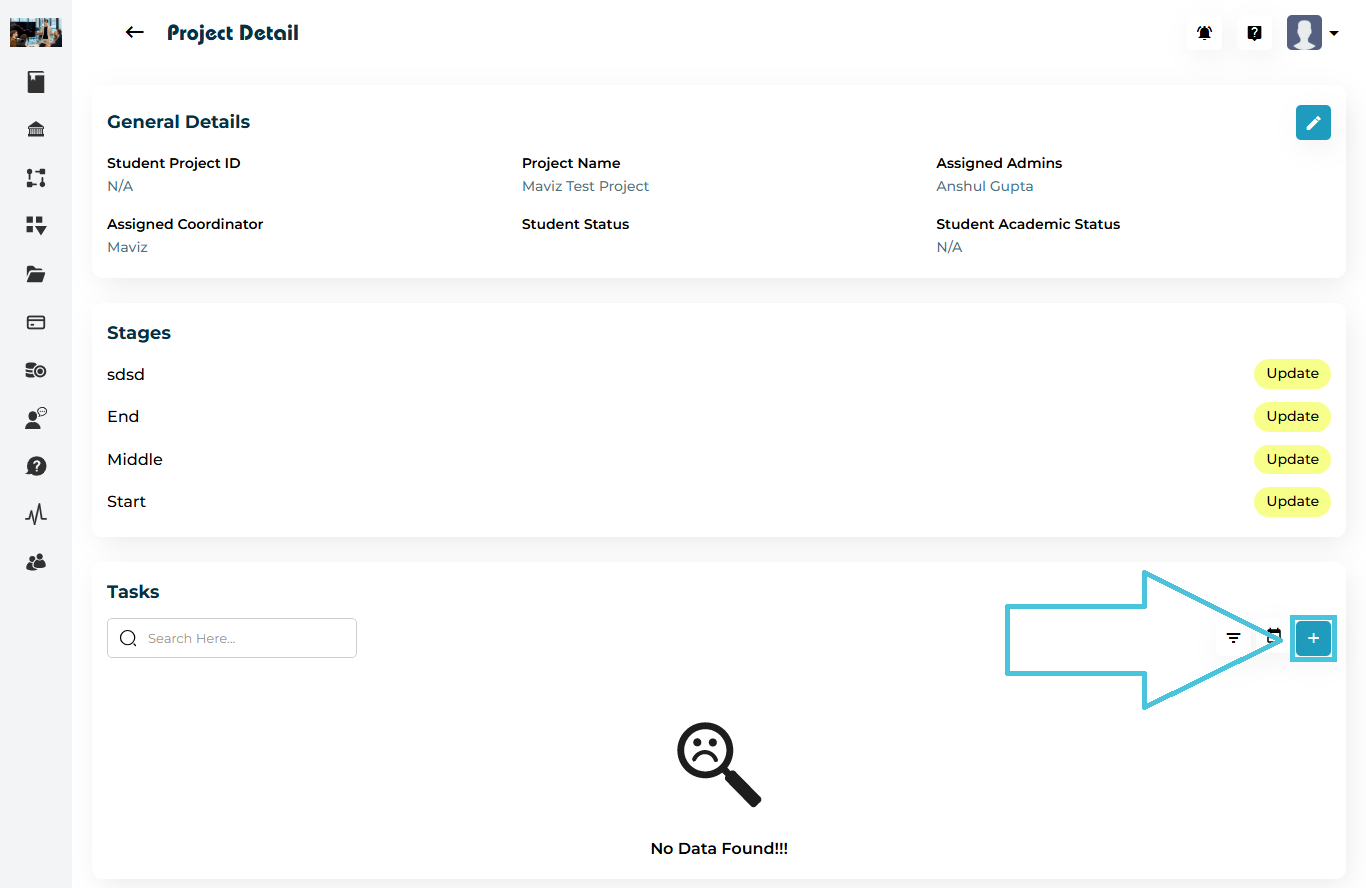This screenshot has height=888, width=1366.
Task: Click the back arrow beside Project Detail
Action: (134, 33)
